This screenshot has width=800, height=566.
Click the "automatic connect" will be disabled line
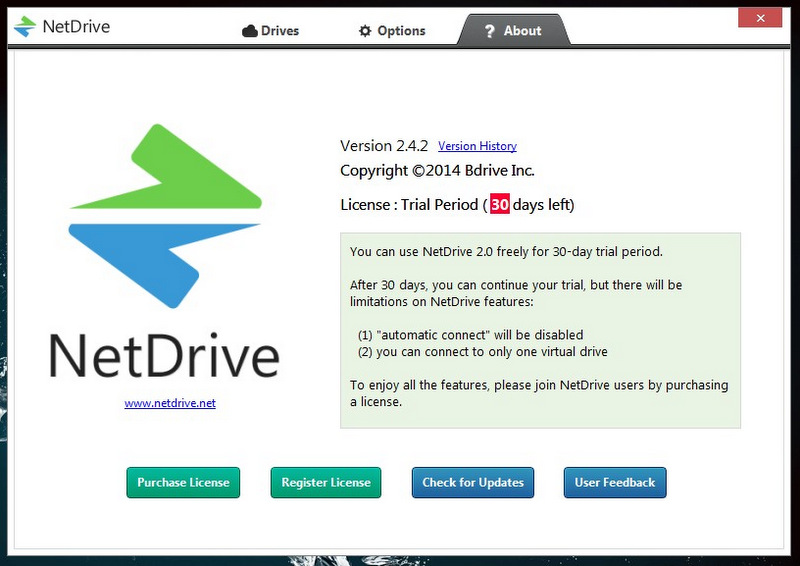coord(470,335)
